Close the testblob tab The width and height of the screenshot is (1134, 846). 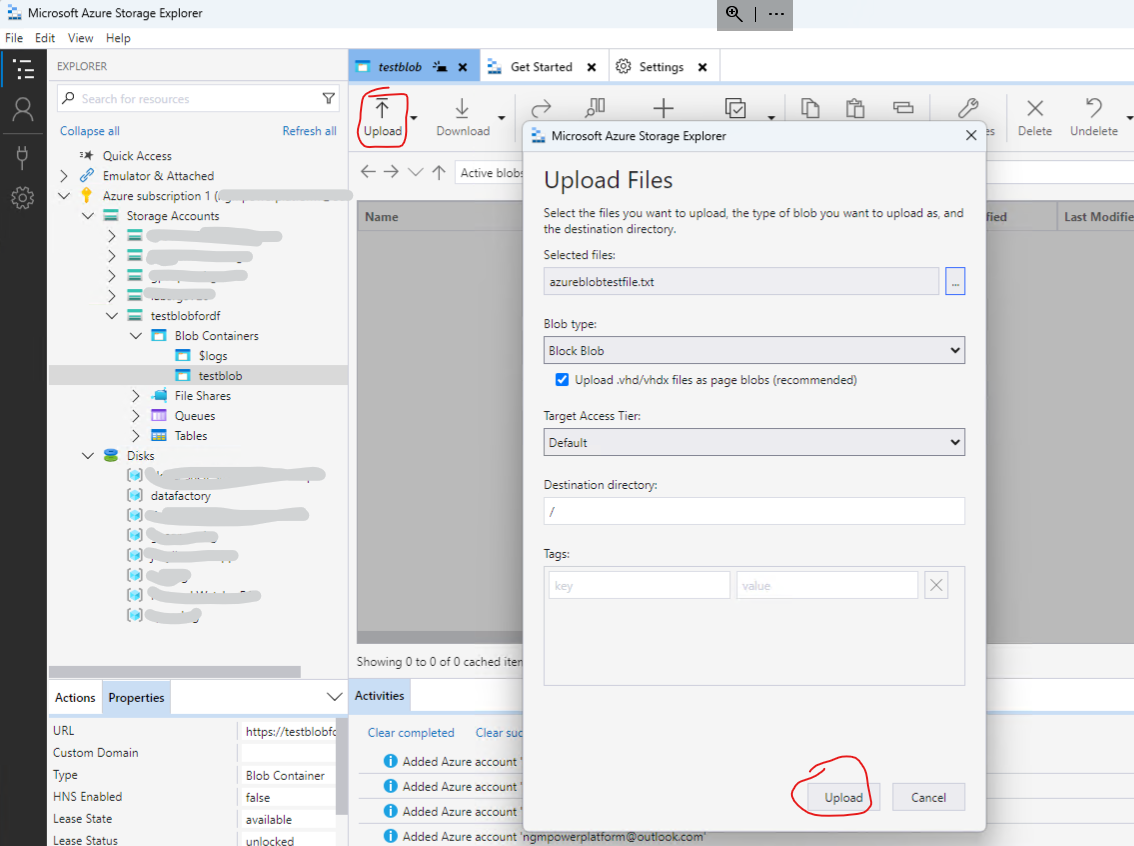click(463, 67)
